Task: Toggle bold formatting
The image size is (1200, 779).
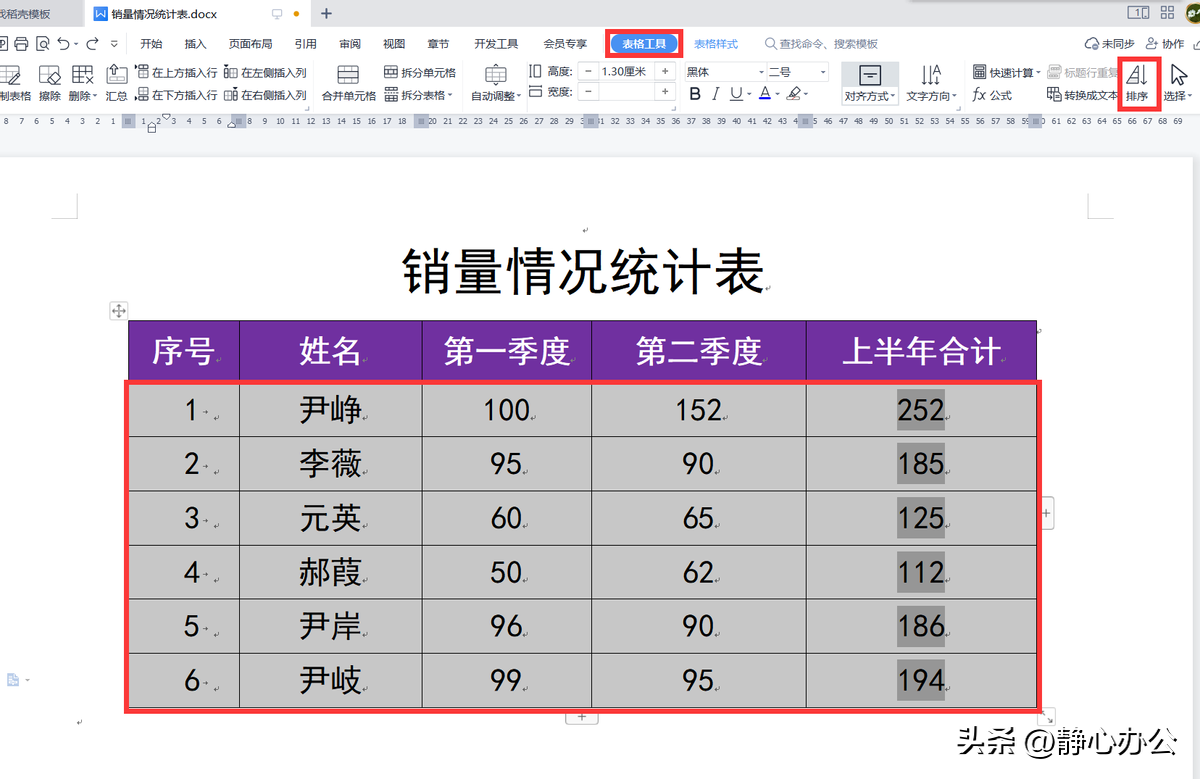Action: click(x=696, y=94)
